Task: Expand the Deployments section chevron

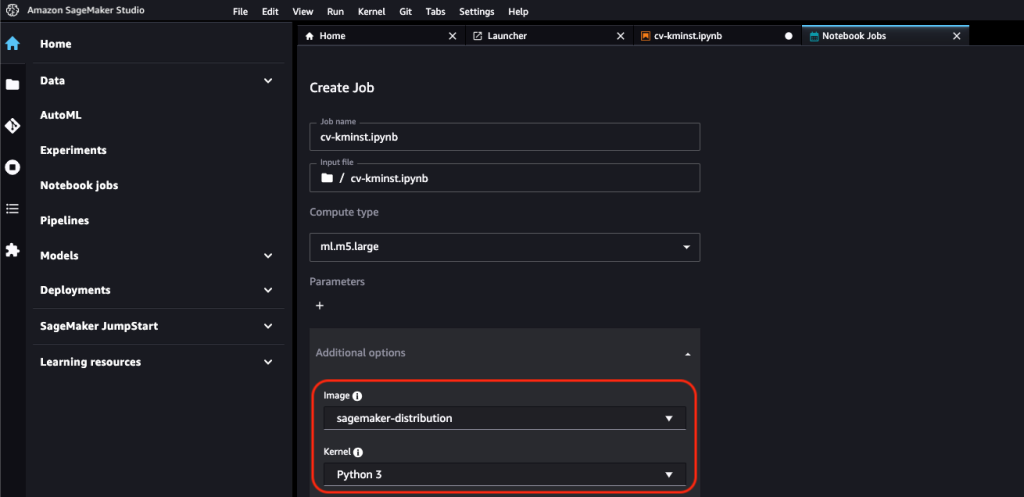Action: (x=268, y=290)
